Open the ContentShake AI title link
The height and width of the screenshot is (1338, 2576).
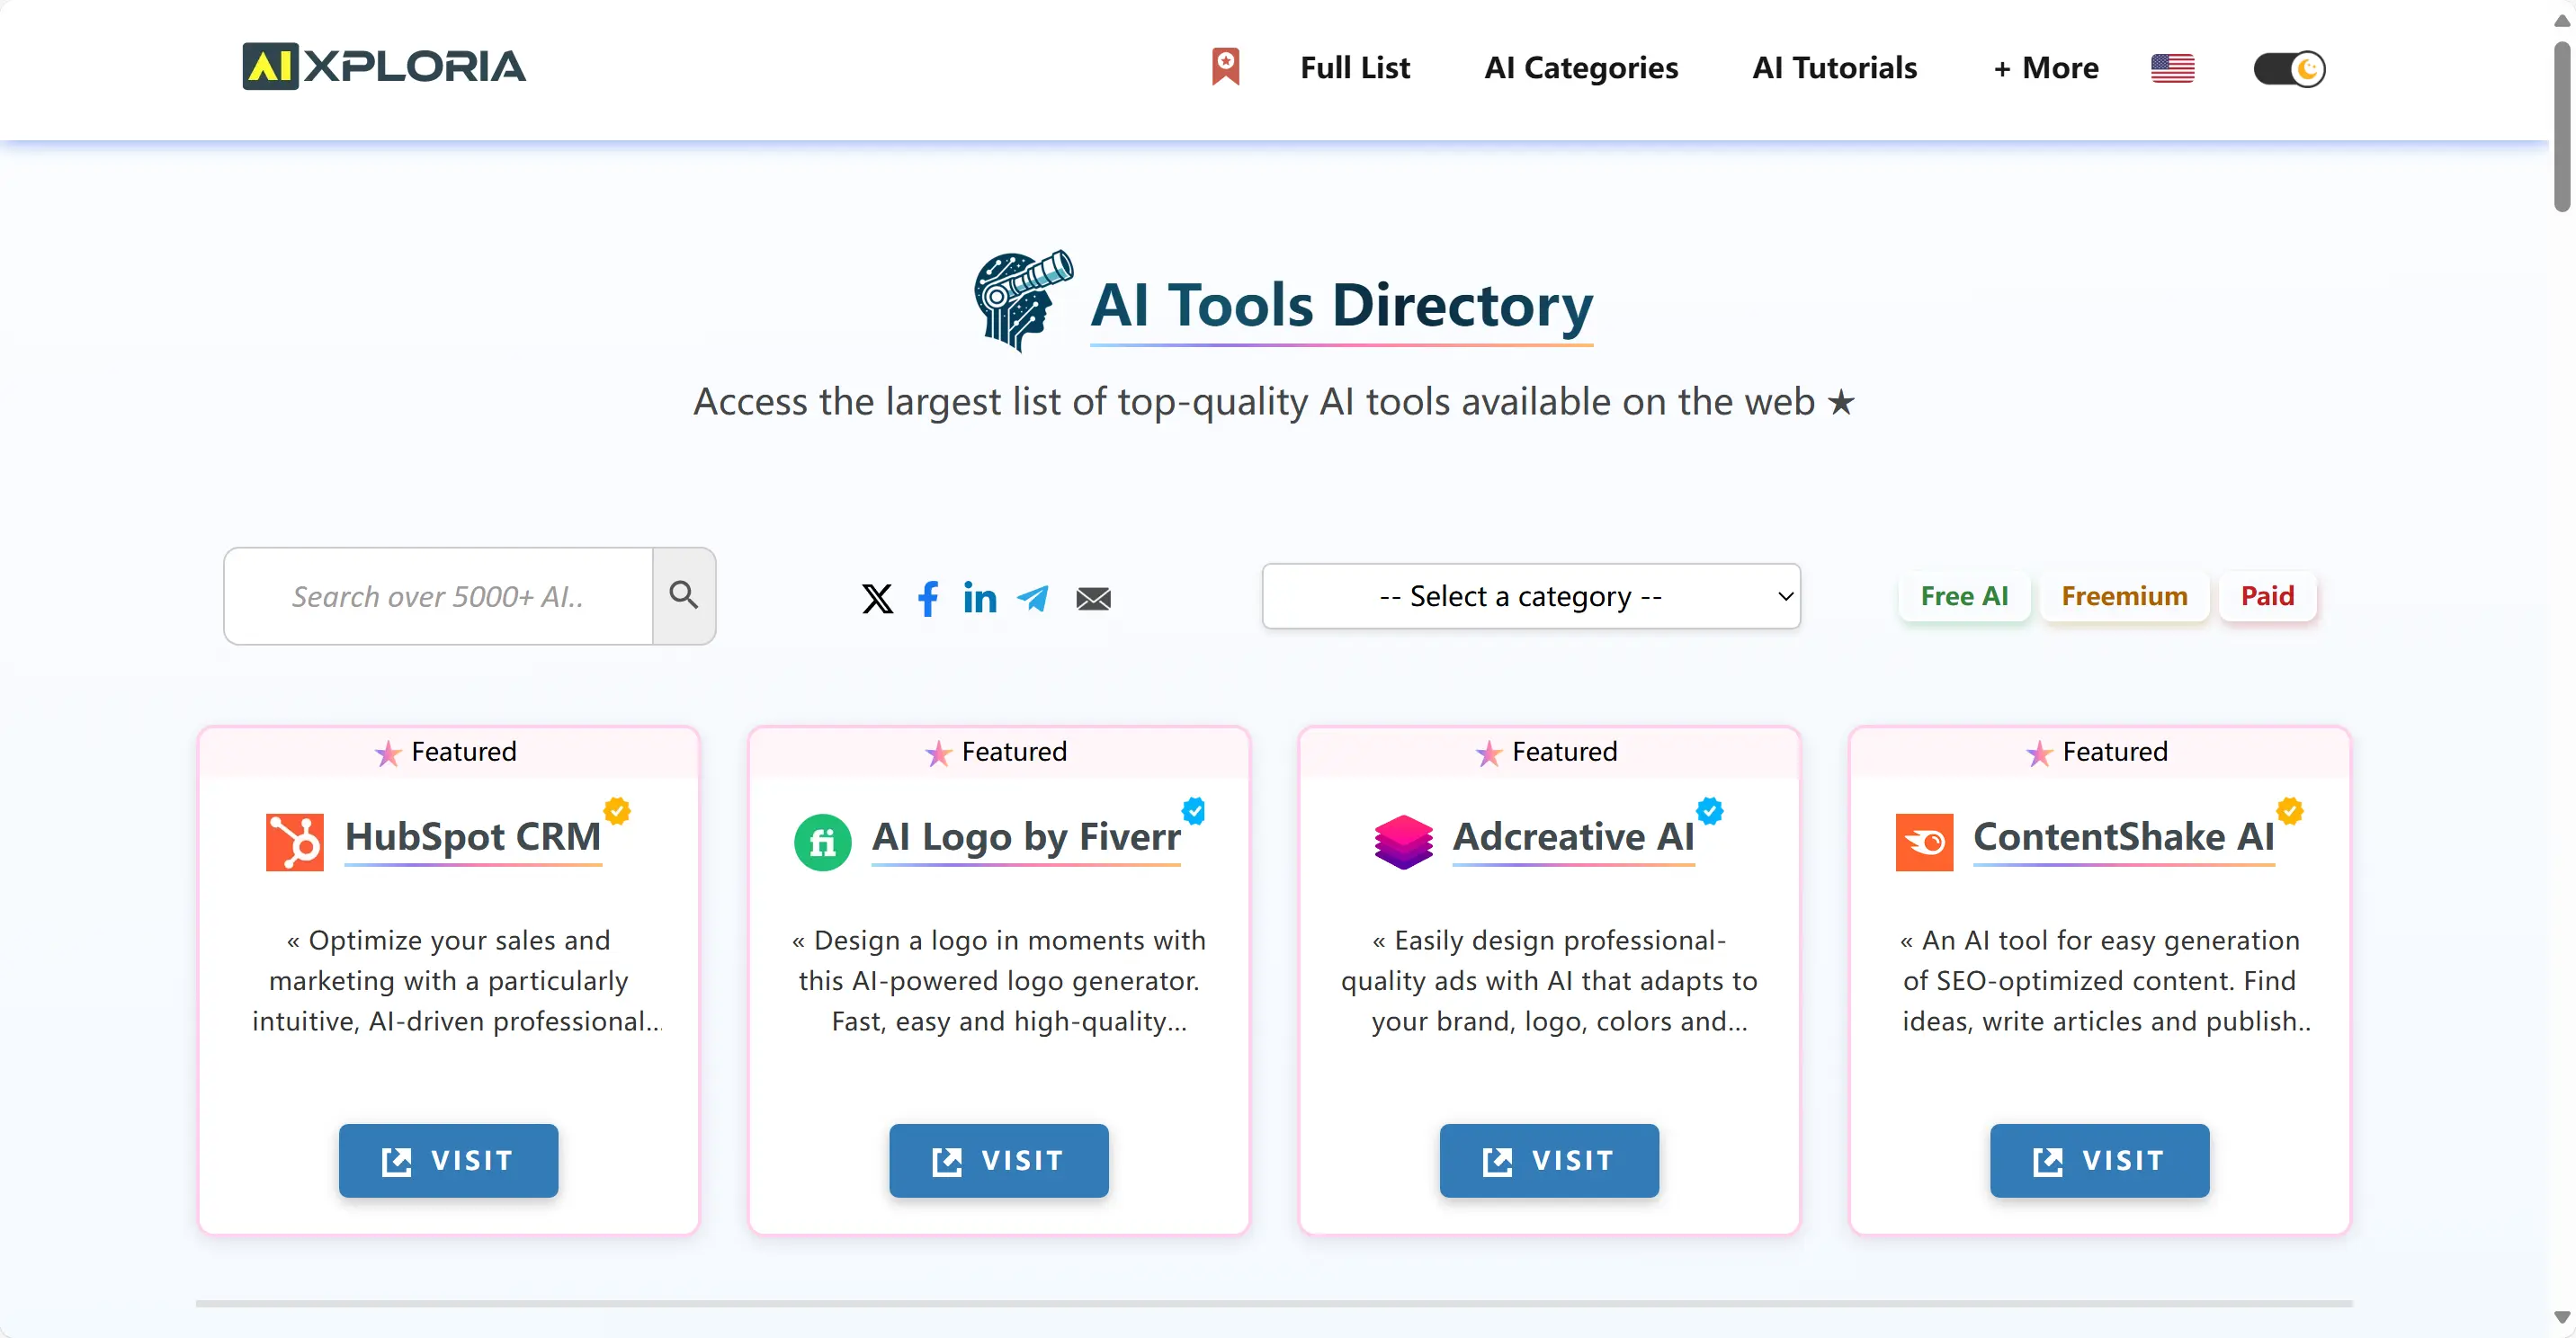click(x=2124, y=836)
